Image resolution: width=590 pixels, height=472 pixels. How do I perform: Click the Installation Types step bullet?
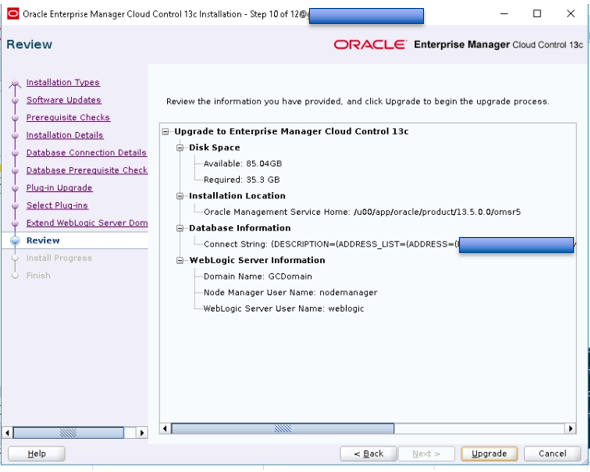pyautogui.click(x=15, y=83)
